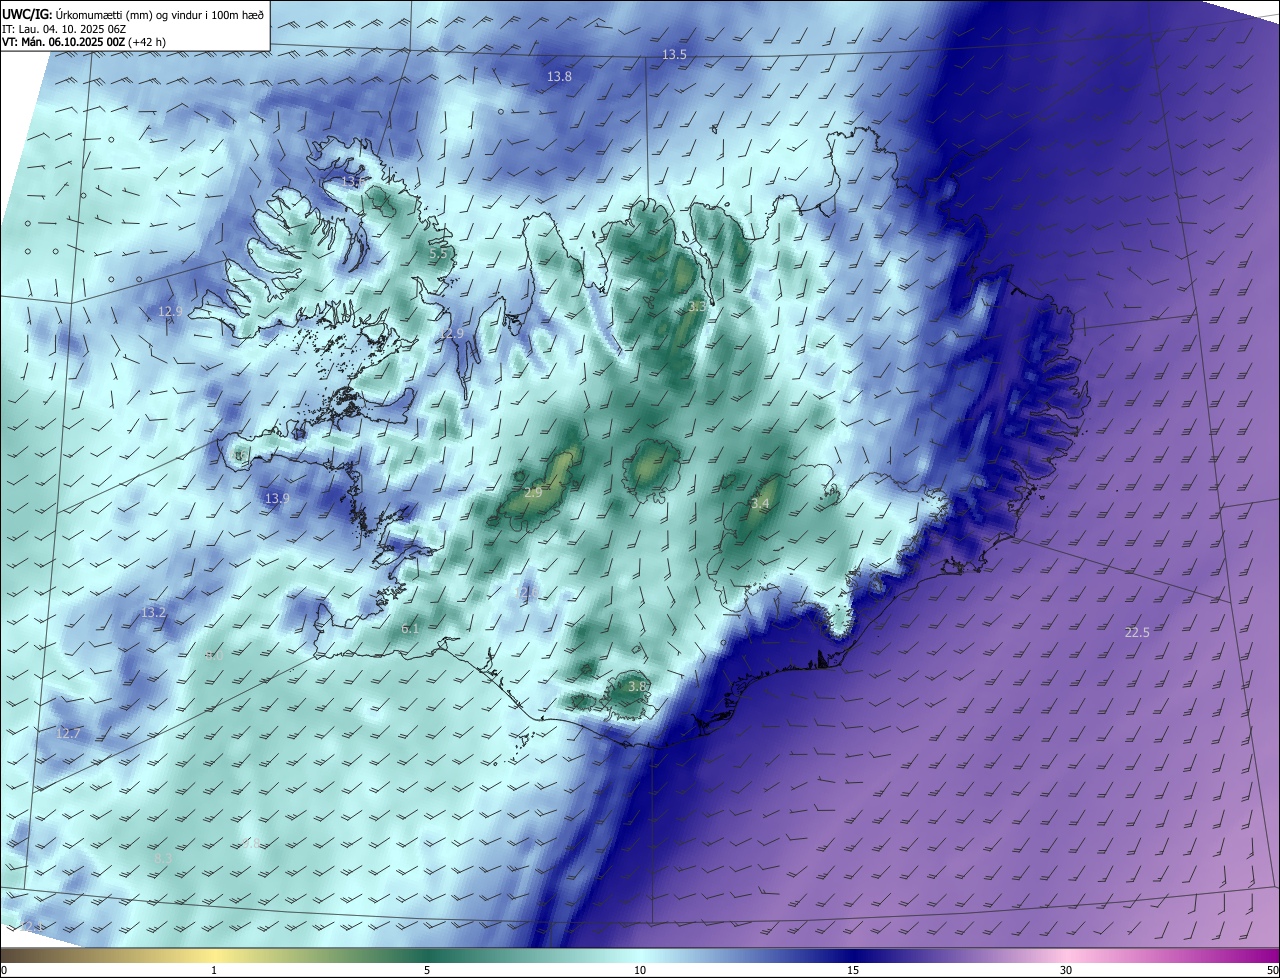
Task: Click the 3.8 value label over Mýrdalsjökull
Action: click(637, 686)
